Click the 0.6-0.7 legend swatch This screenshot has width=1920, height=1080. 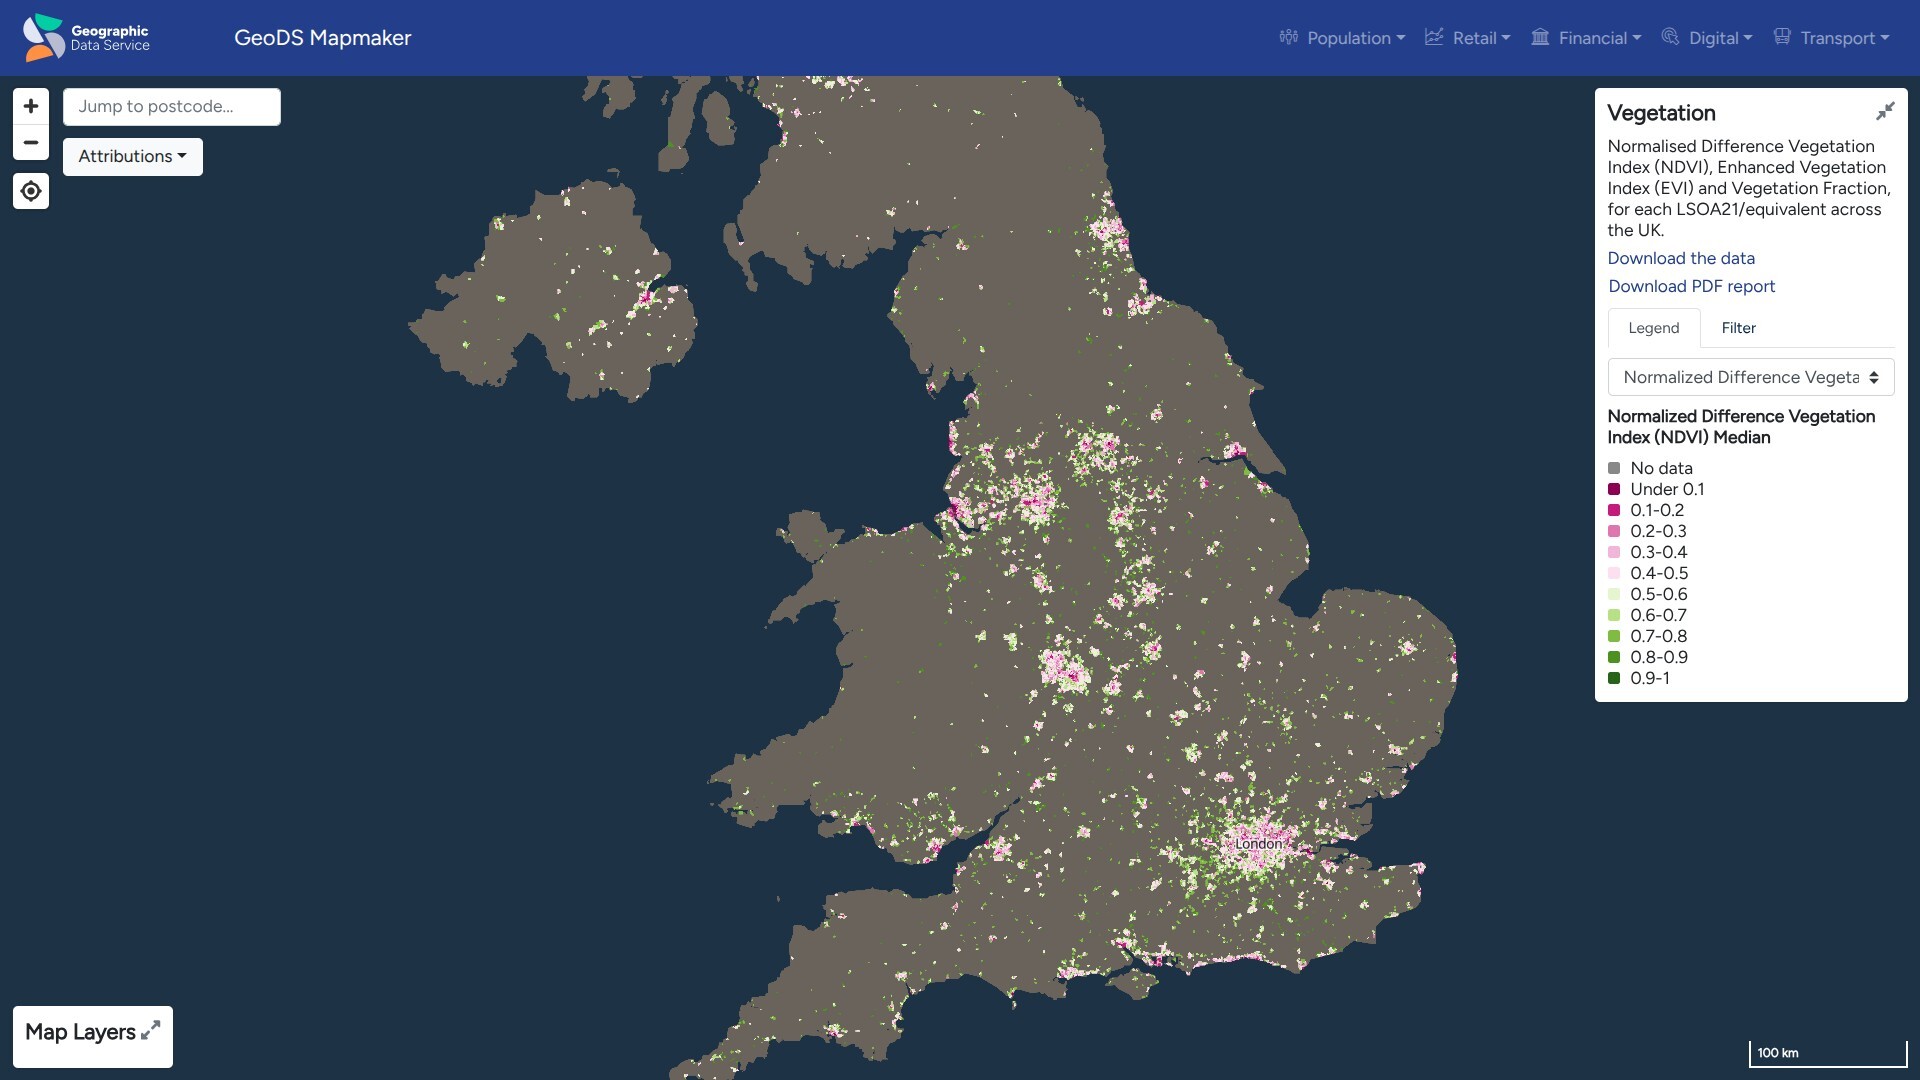1613,615
